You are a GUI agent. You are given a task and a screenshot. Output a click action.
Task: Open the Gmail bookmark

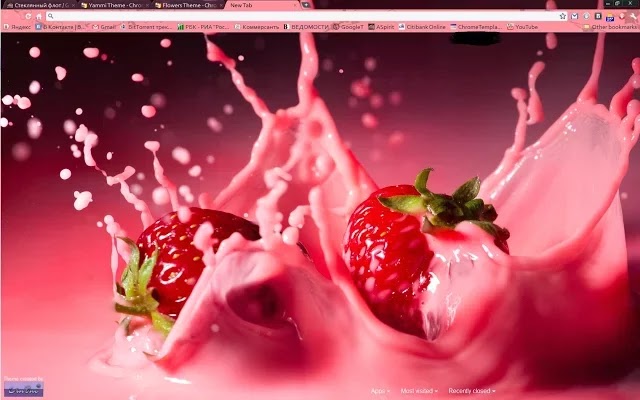coord(104,27)
